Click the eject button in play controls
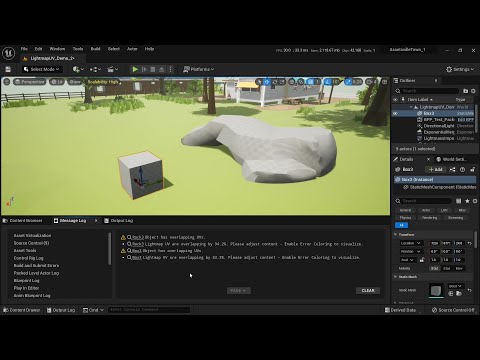 pyautogui.click(x=162, y=69)
